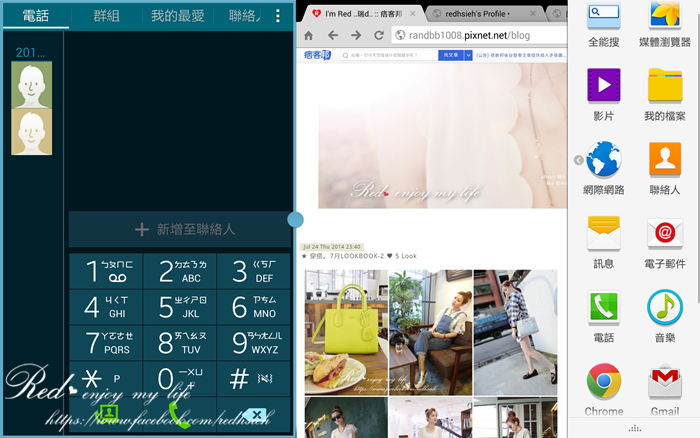This screenshot has width=700, height=438.
Task: Click the 找文章 search button
Action: coord(451,55)
